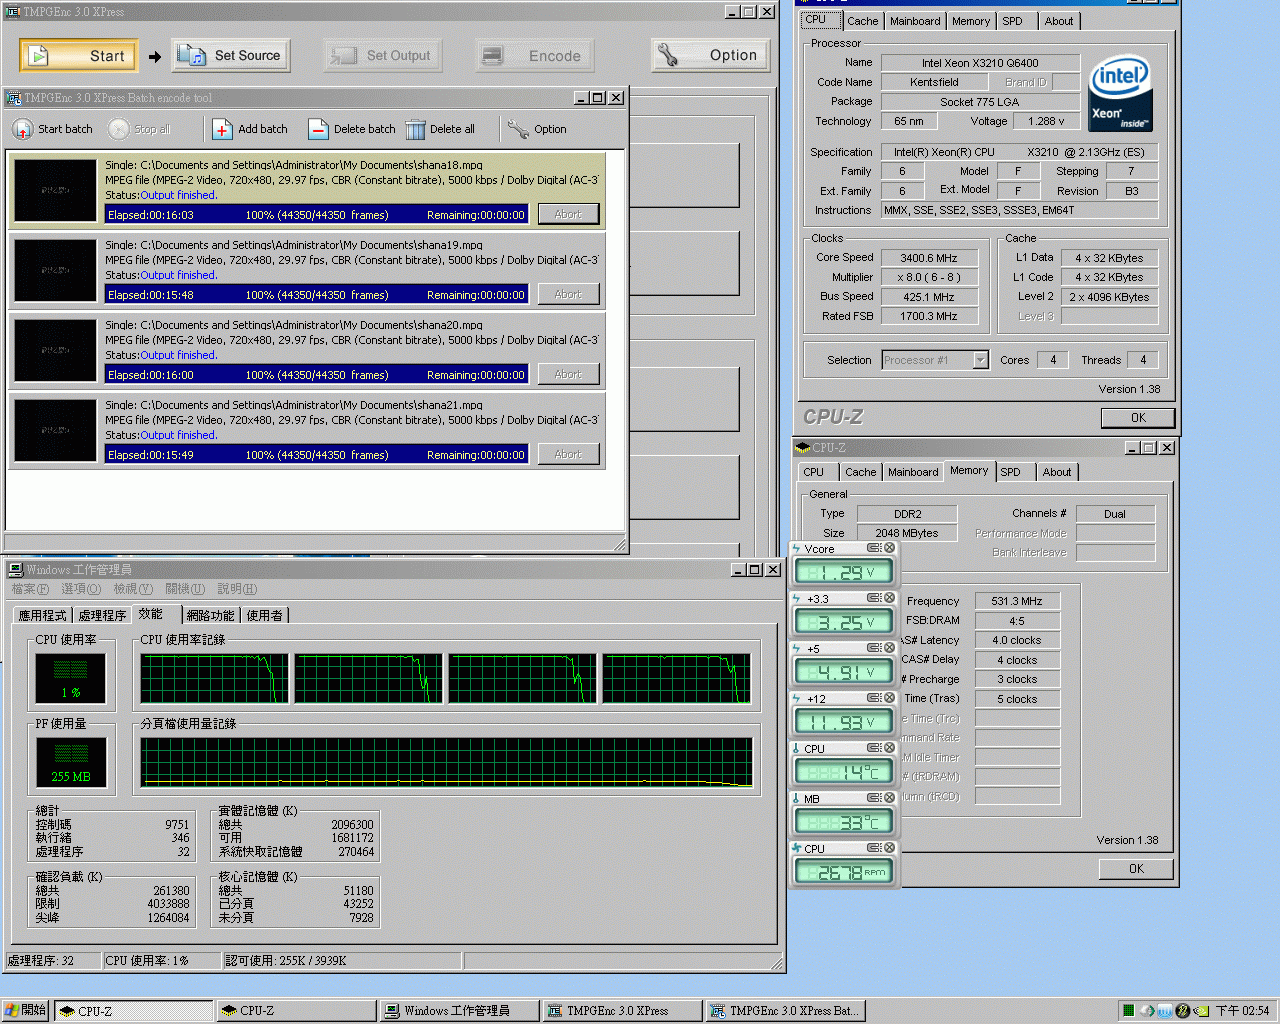
Task: Click Abort button for shana21.mpg job
Action: pyautogui.click(x=568, y=454)
